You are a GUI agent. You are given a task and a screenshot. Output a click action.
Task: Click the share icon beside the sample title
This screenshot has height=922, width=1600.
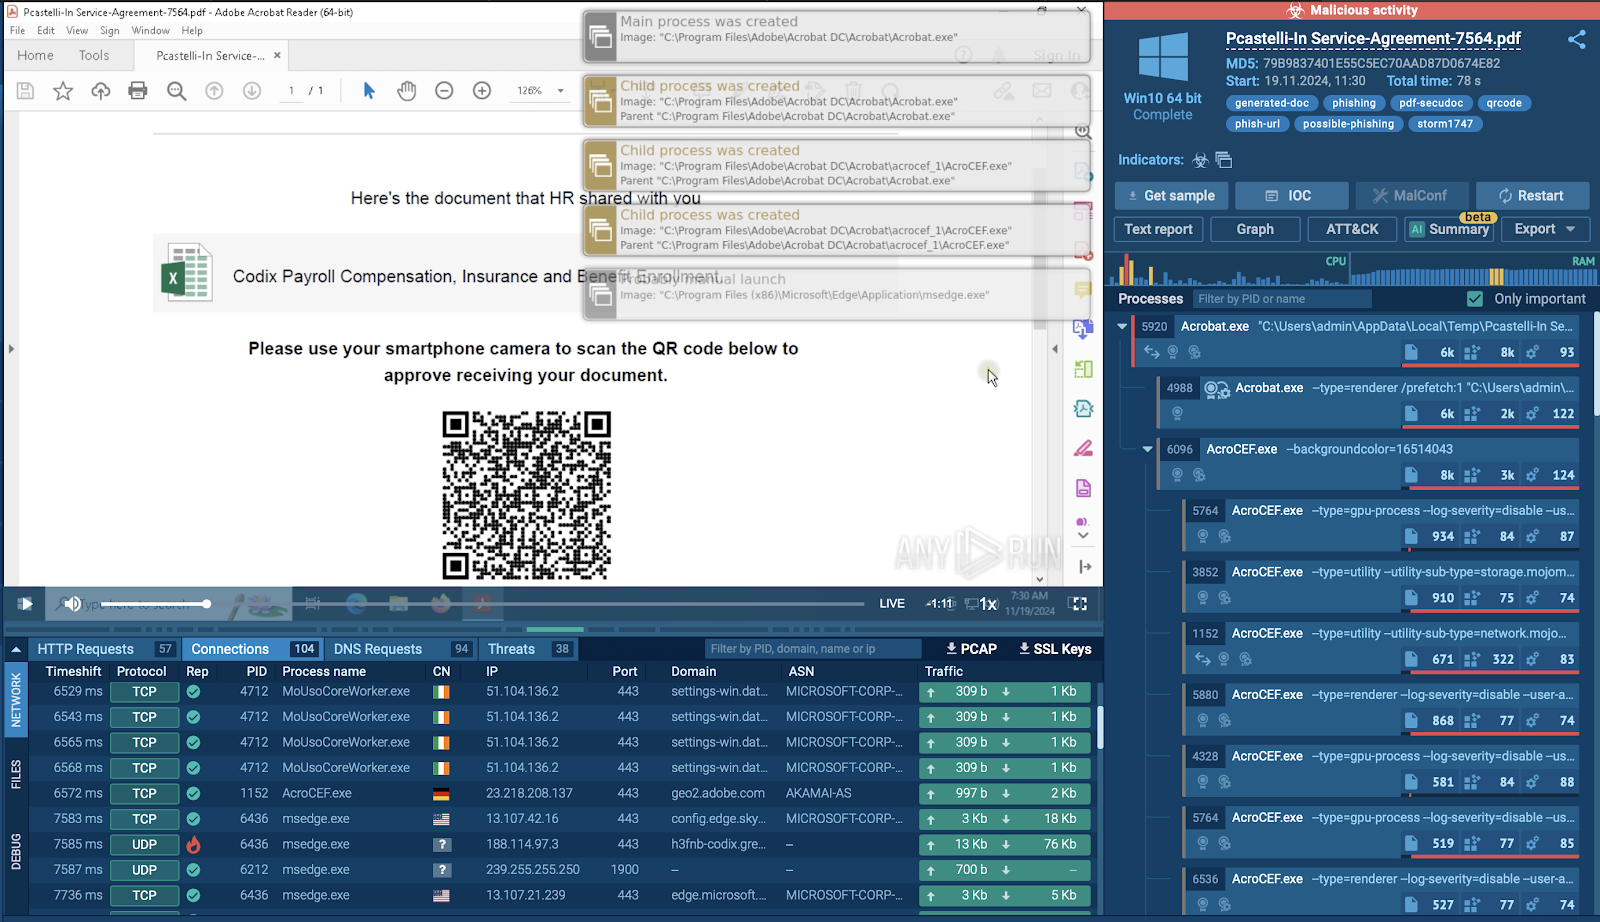coord(1577,40)
